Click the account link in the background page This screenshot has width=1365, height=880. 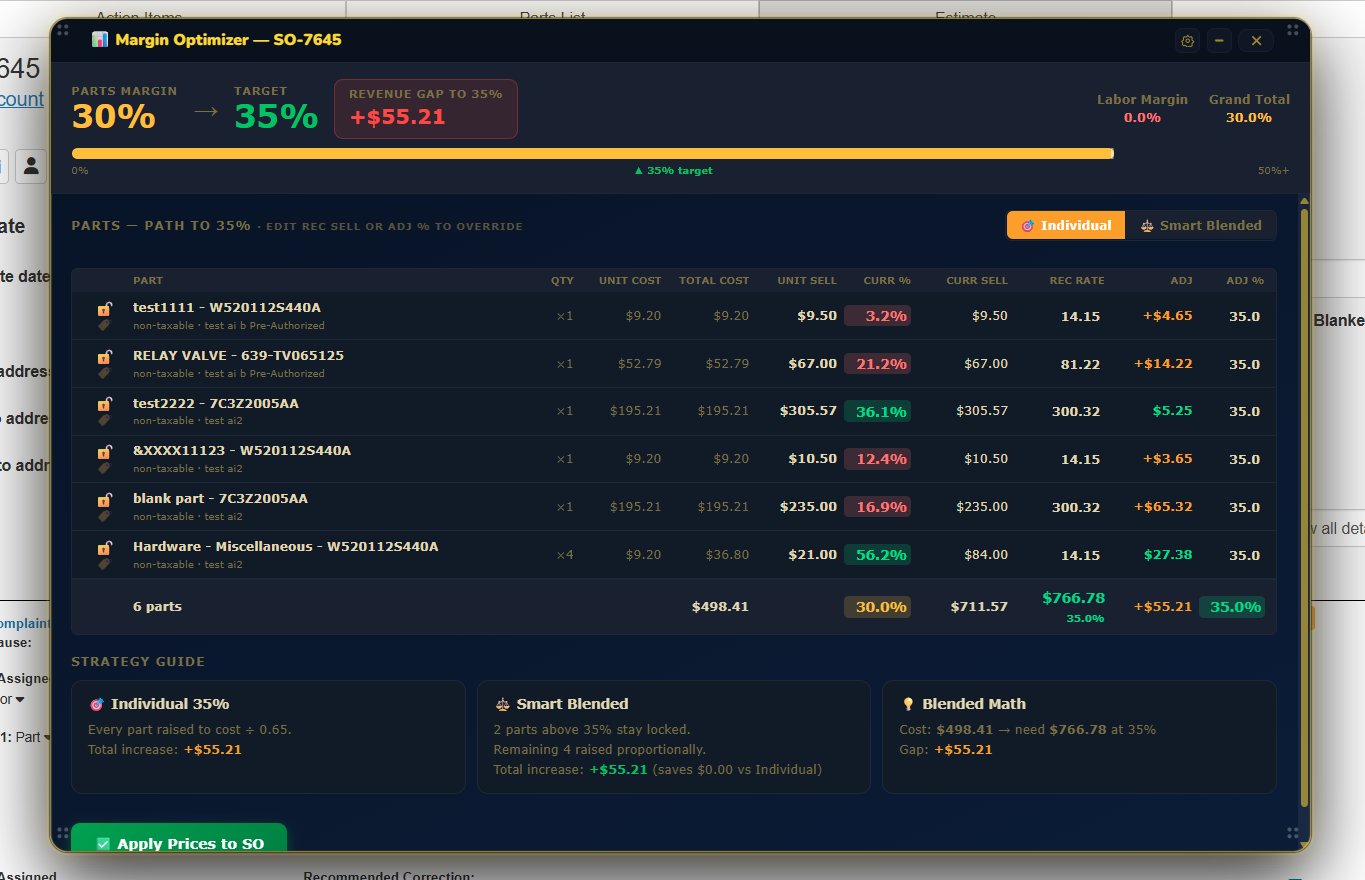[22, 99]
